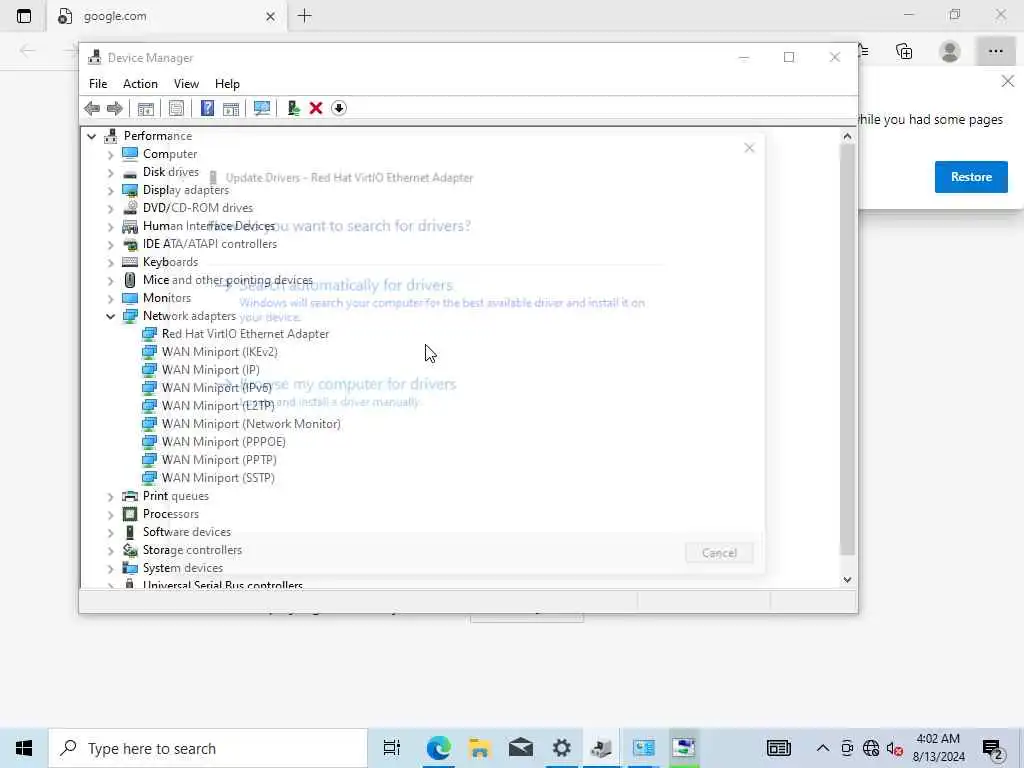
Task: Click the device tree scrollbar up arrow
Action: point(847,136)
